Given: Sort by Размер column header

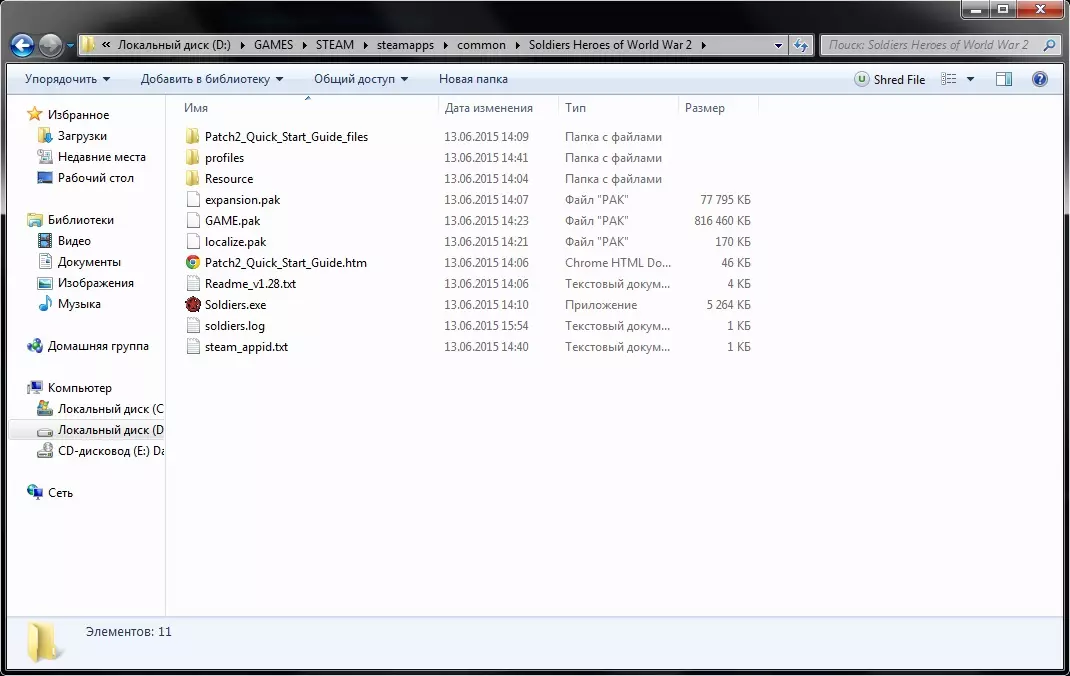Looking at the screenshot, I should click(x=705, y=108).
